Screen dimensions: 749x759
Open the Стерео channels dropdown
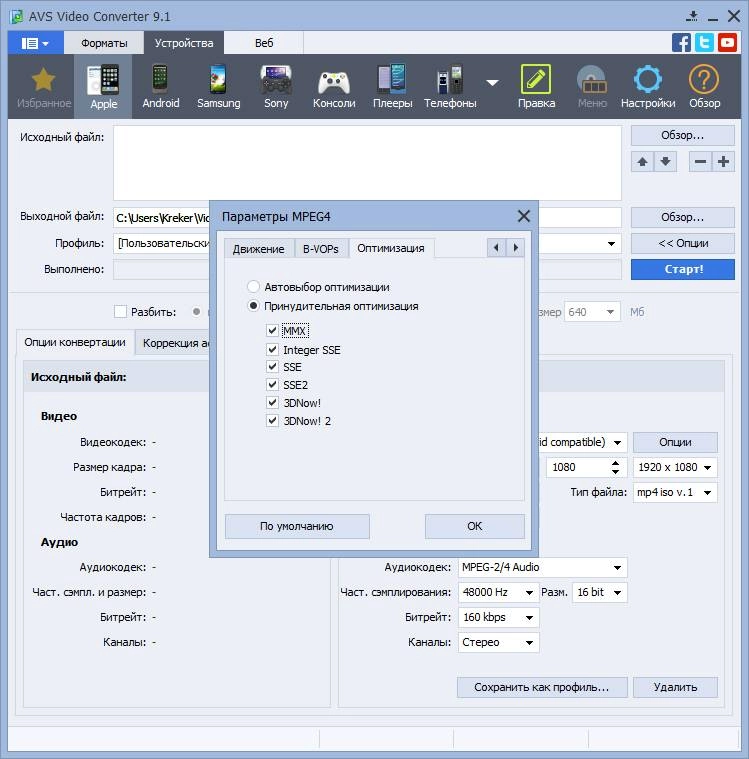click(x=498, y=642)
